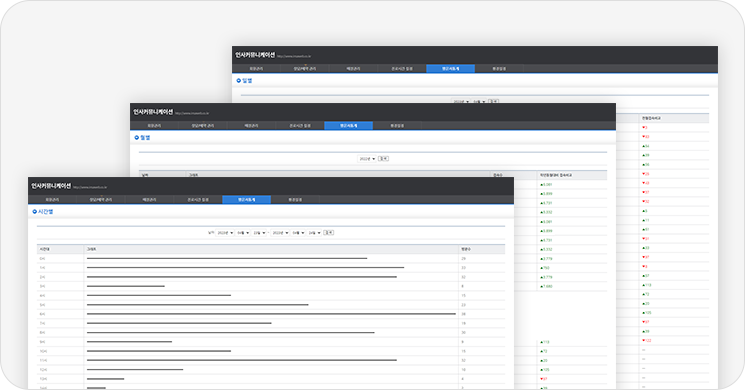Image resolution: width=745 pixels, height=390 pixels.
Task: Open the end day dropdown in 시간별 window
Action: (x=315, y=233)
